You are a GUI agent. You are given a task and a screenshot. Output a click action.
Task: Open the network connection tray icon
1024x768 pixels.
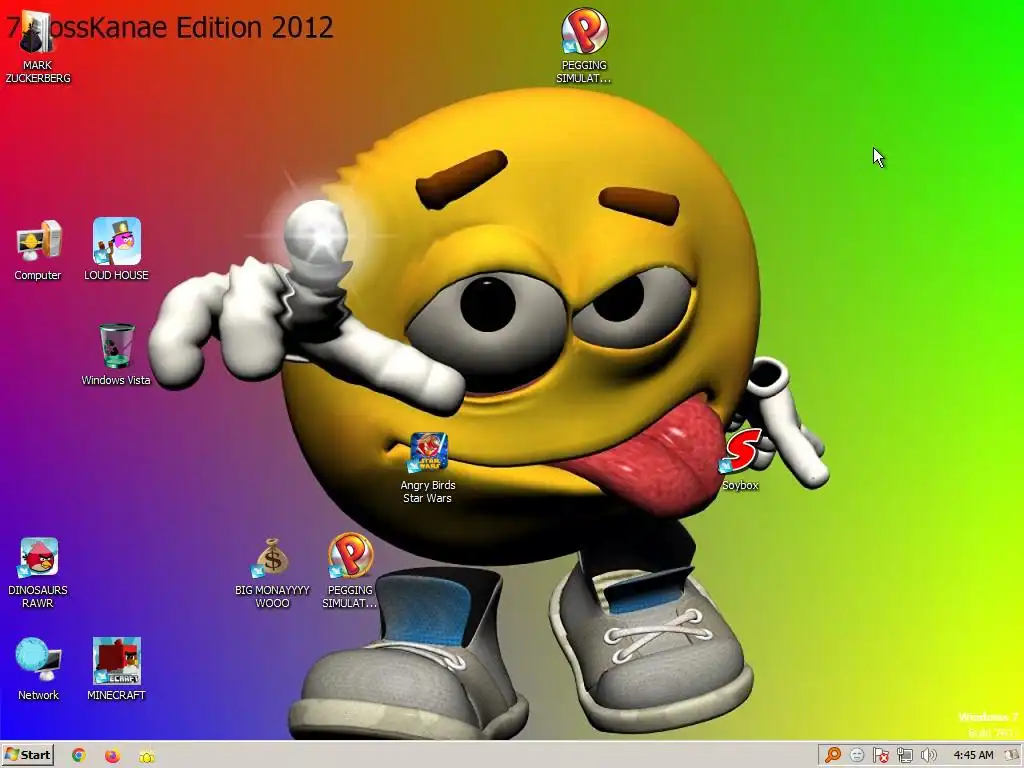(904, 756)
